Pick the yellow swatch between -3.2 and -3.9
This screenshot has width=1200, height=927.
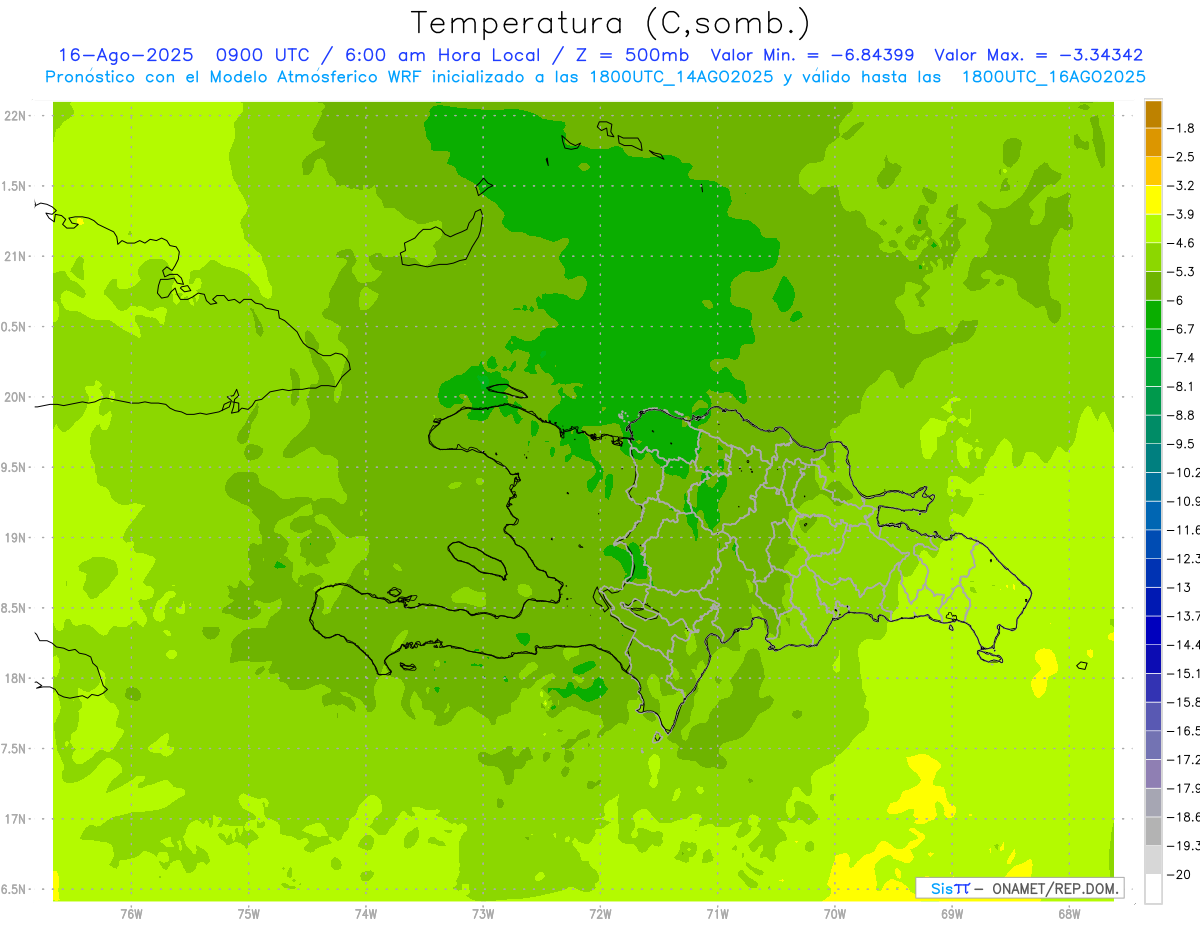[x=1153, y=200]
